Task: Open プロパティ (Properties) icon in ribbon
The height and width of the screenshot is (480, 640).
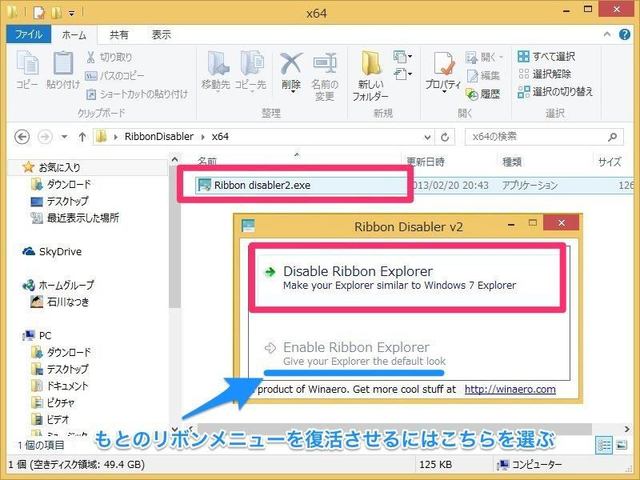Action: pyautogui.click(x=443, y=72)
